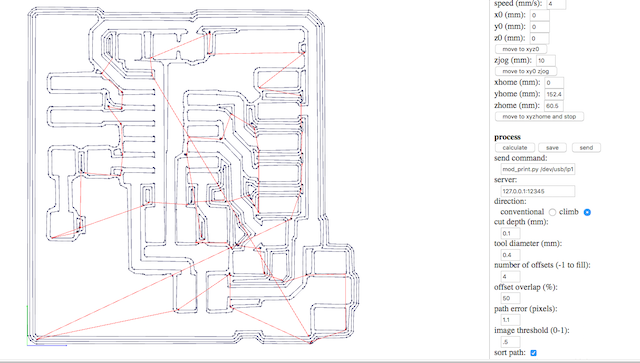Click the tool diameter (mm) input field
640x363 pixels.
point(511,255)
